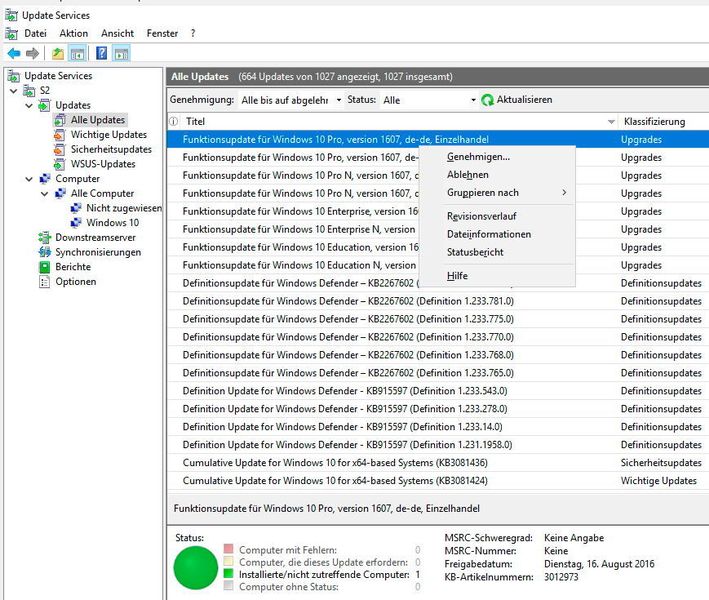Select Cumulative Update KB3081424 row
The width and height of the screenshot is (709, 600).
(x=438, y=481)
